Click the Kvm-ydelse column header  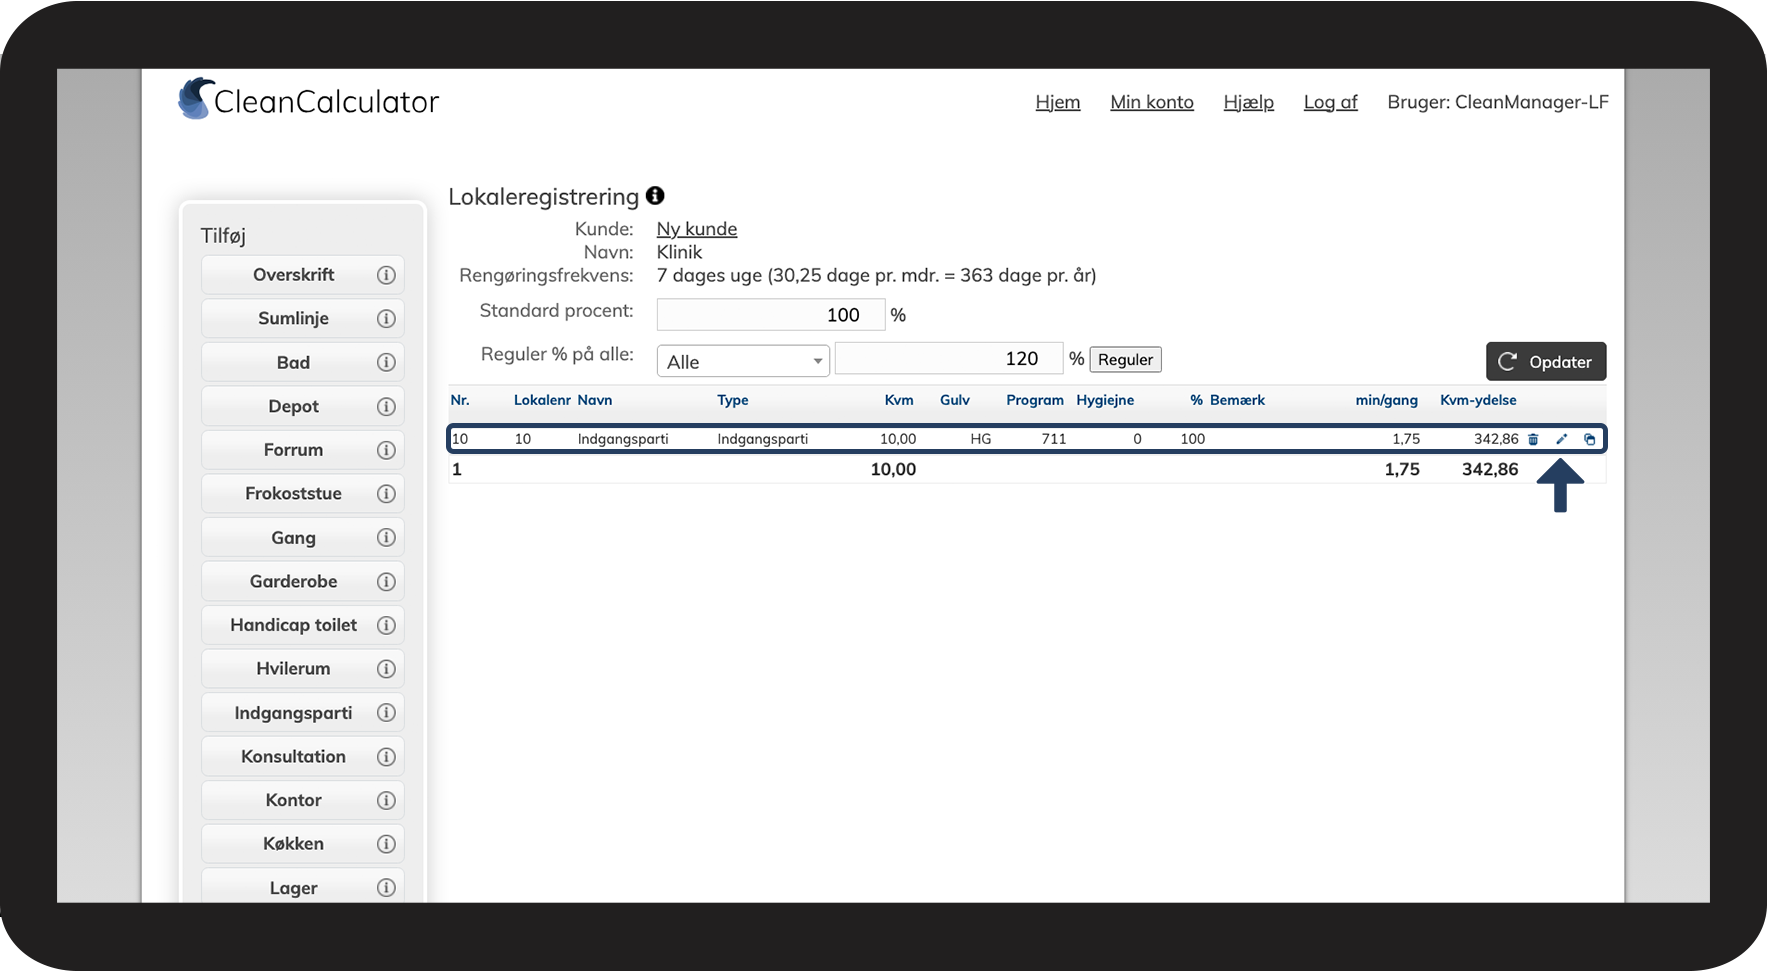tap(1478, 400)
